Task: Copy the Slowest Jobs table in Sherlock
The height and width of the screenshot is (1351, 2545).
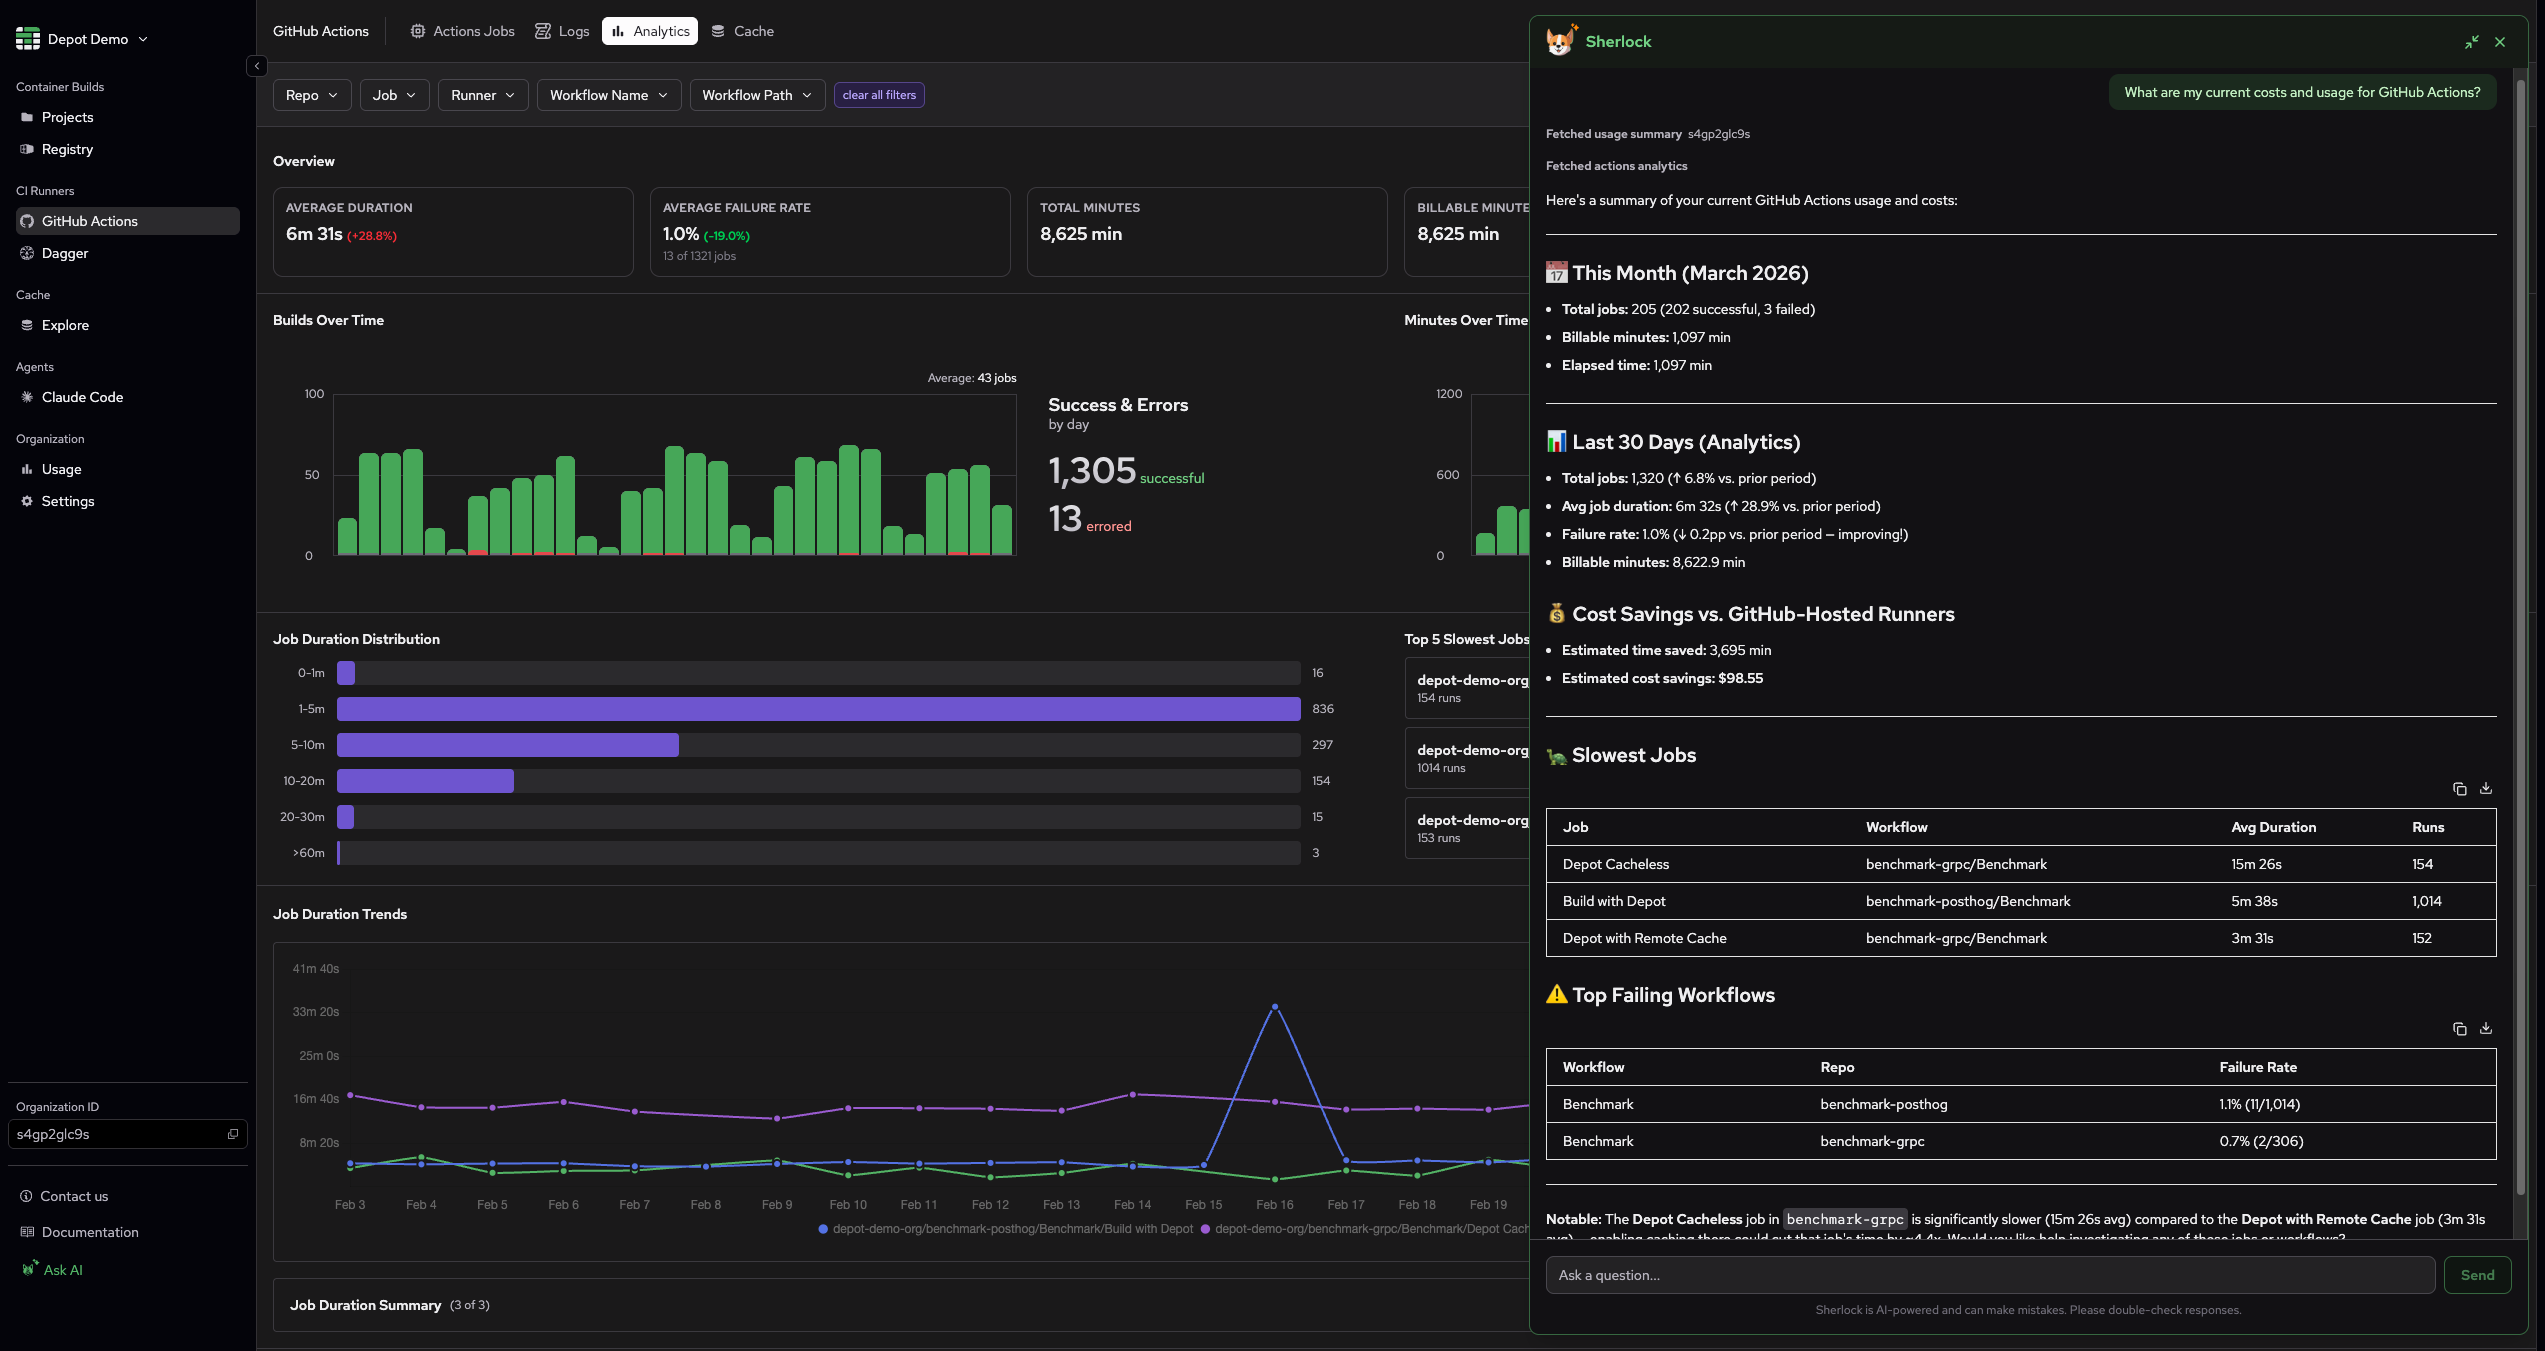Action: pyautogui.click(x=2460, y=789)
